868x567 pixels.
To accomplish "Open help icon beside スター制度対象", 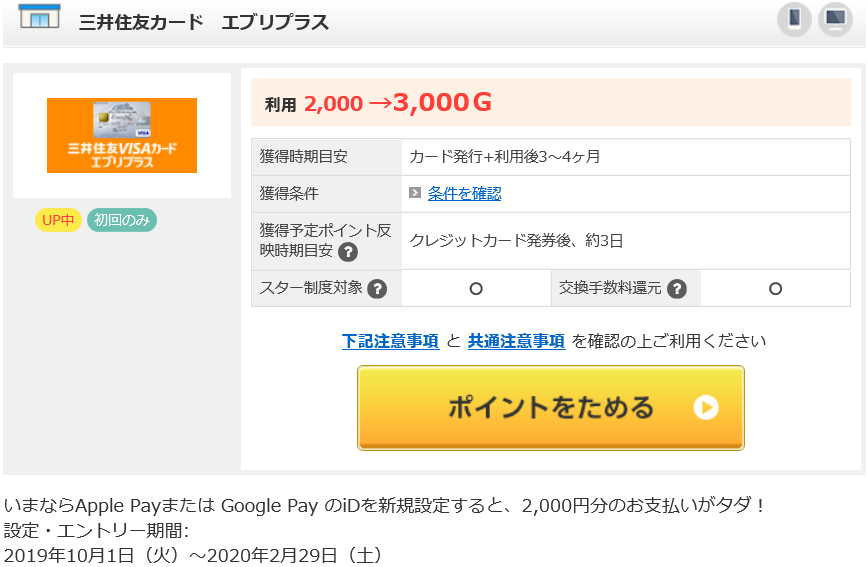I will (377, 288).
